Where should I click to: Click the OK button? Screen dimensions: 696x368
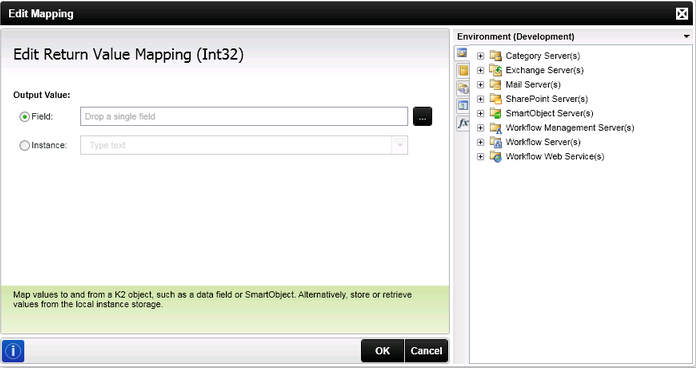(382, 351)
